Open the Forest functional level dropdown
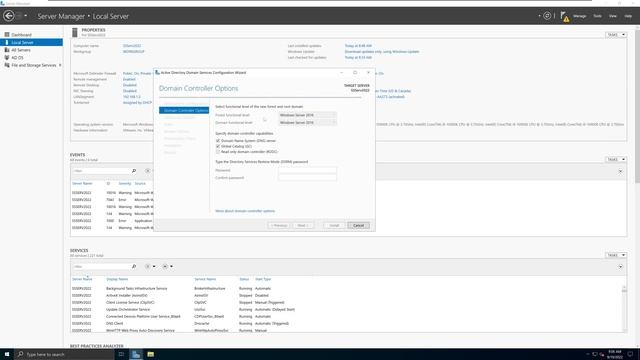 307,115
